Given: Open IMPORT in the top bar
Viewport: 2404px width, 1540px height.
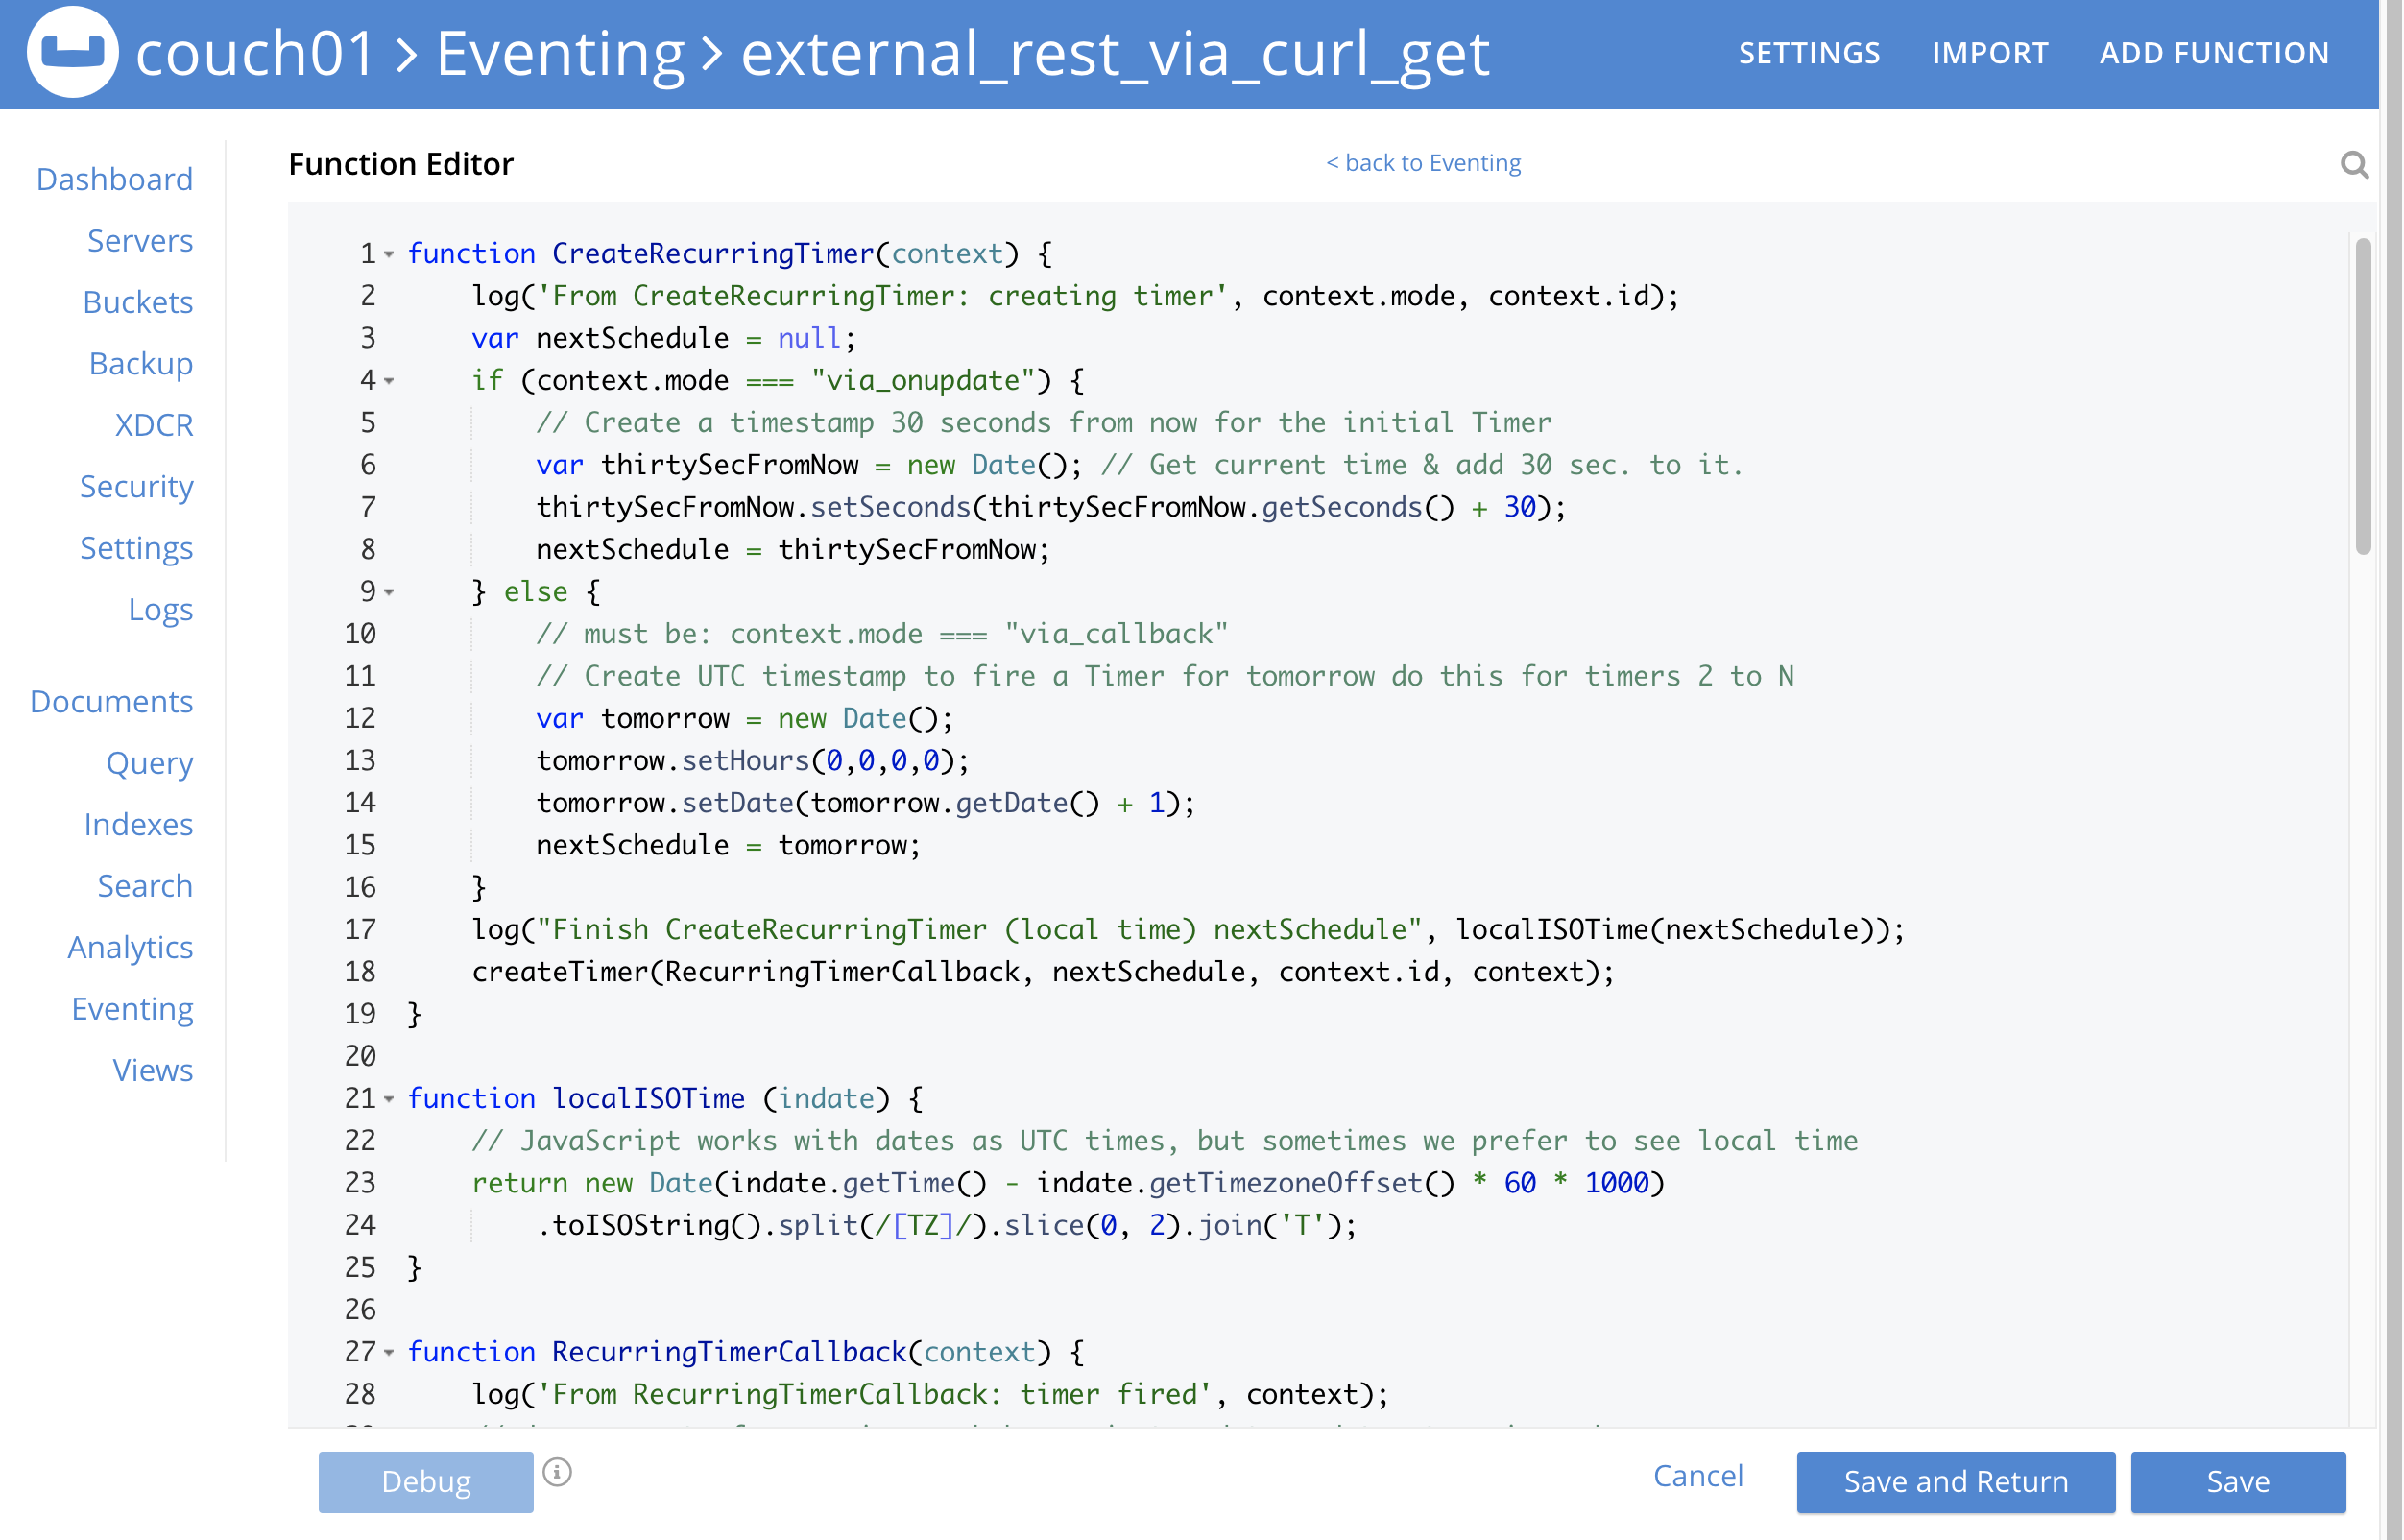Looking at the screenshot, I should click(1990, 52).
